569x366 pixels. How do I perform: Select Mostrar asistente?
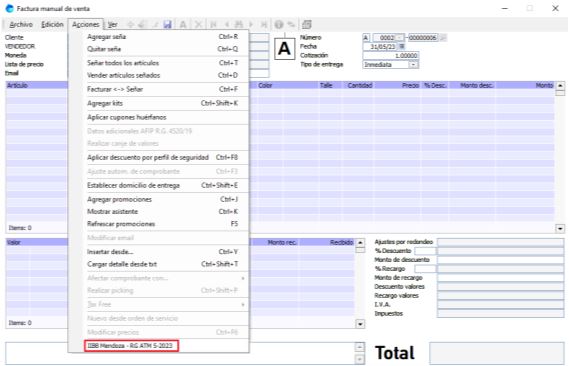pyautogui.click(x=159, y=211)
